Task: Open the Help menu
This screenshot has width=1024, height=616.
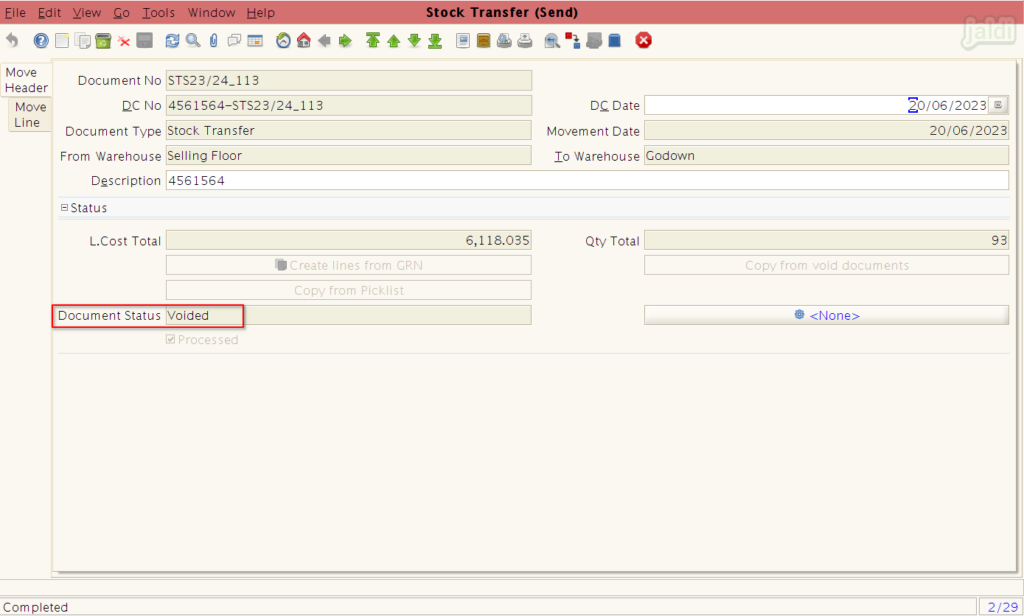Action: (261, 12)
